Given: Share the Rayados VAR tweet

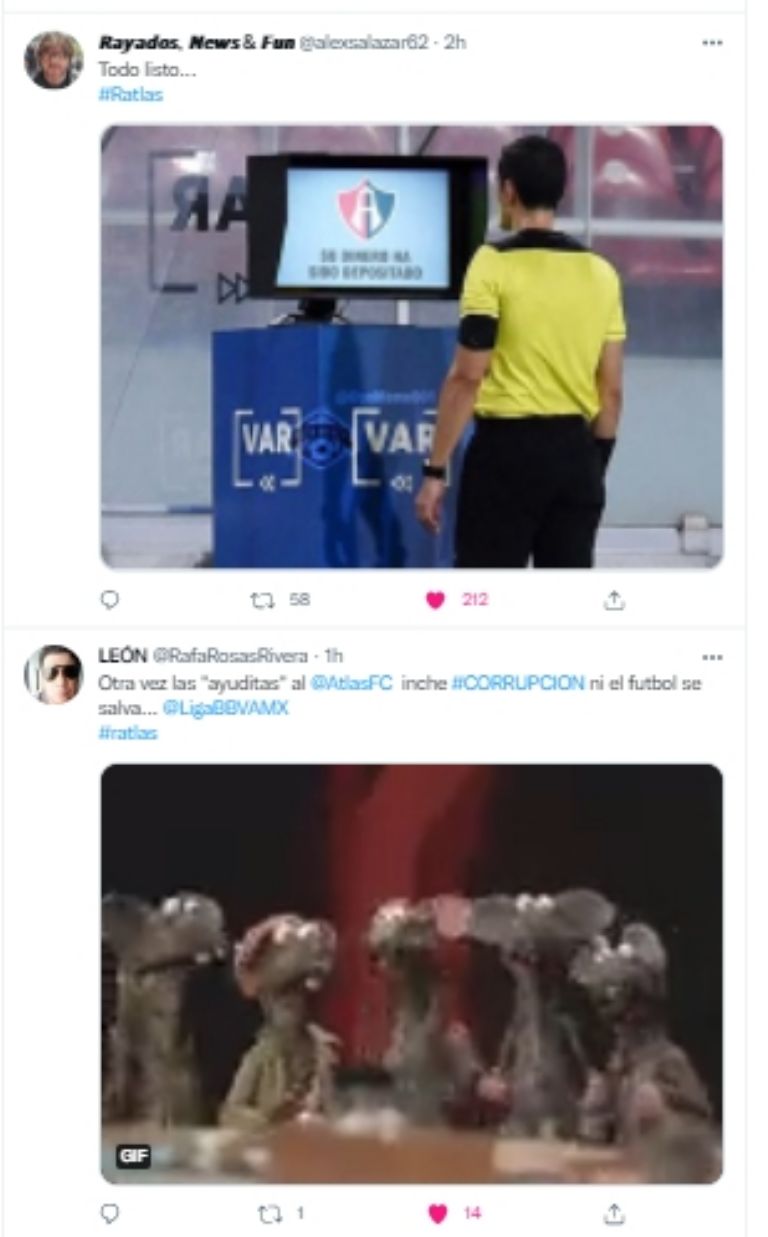Looking at the screenshot, I should coord(615,600).
